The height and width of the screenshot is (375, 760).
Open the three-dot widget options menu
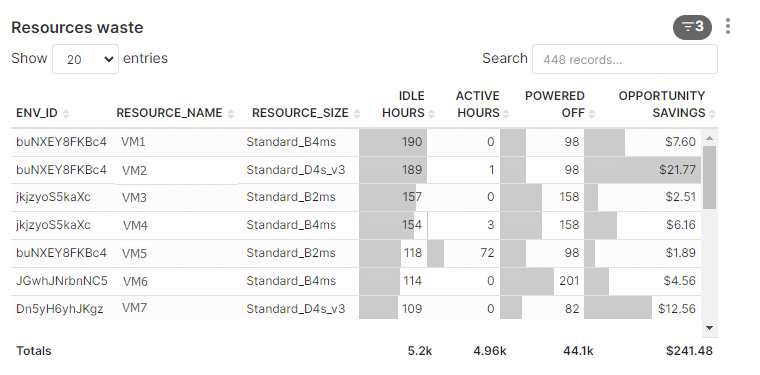(728, 26)
